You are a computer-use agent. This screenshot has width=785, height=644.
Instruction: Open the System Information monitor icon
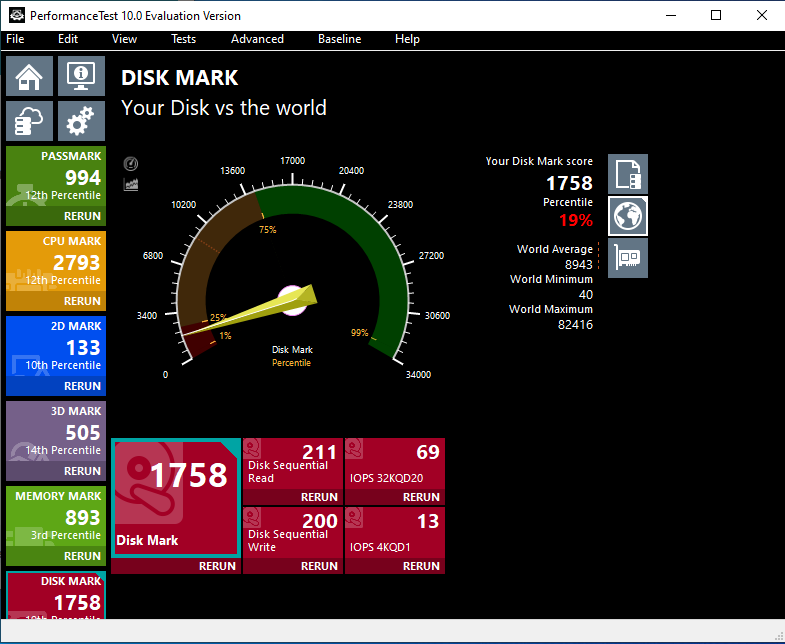tap(81, 77)
